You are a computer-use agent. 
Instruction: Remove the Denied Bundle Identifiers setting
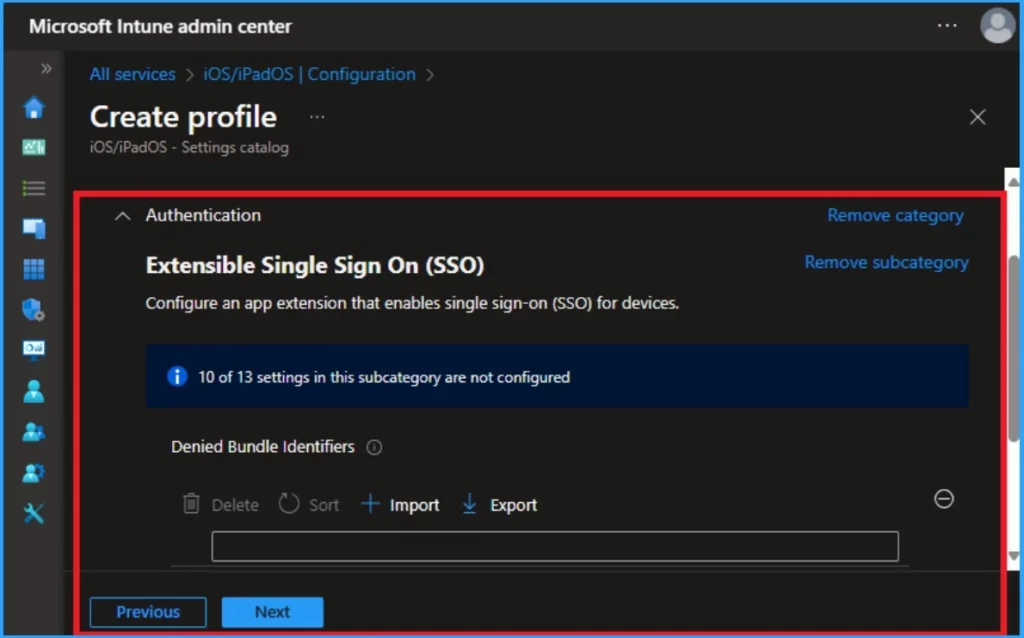(944, 499)
